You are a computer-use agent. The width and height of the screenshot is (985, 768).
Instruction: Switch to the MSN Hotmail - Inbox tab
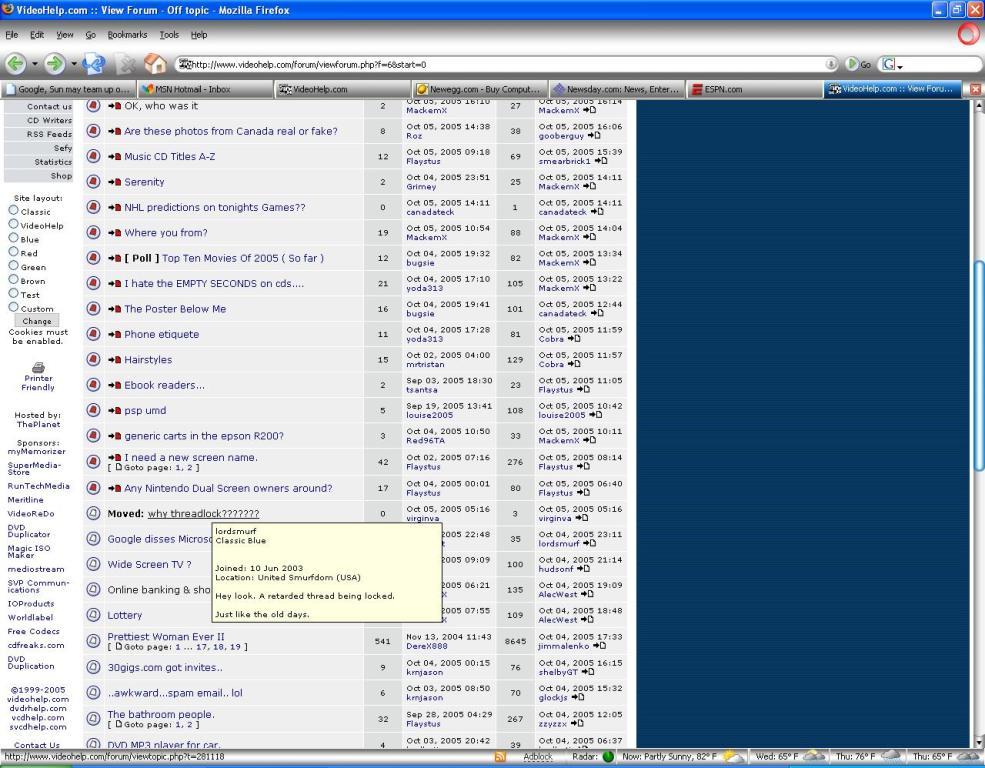tap(205, 89)
